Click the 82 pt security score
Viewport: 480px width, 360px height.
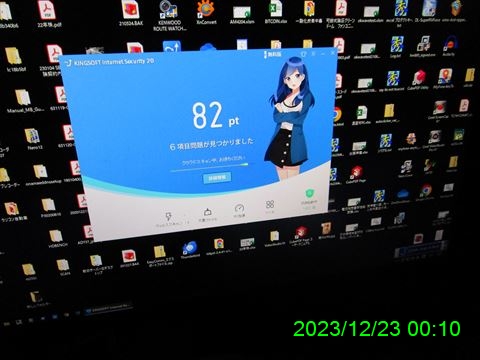pos(215,115)
